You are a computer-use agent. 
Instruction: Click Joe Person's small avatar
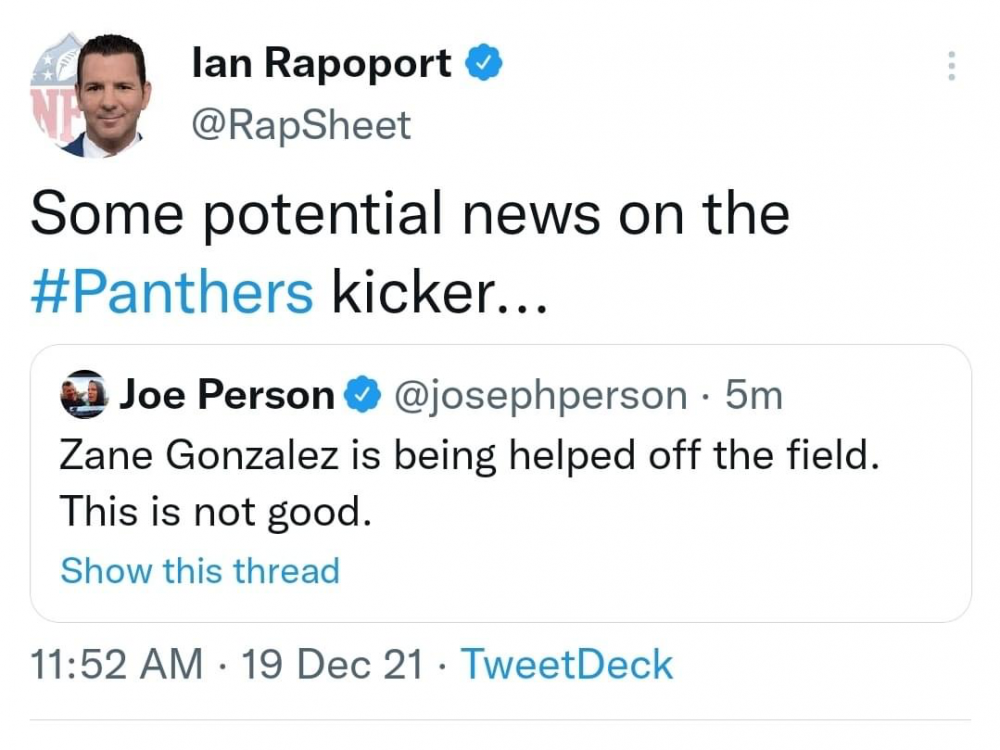pos(84,396)
